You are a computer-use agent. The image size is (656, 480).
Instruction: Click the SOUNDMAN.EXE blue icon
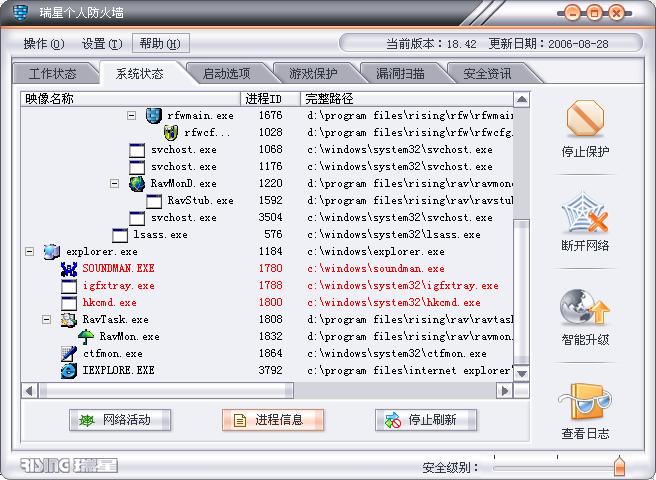coord(69,269)
